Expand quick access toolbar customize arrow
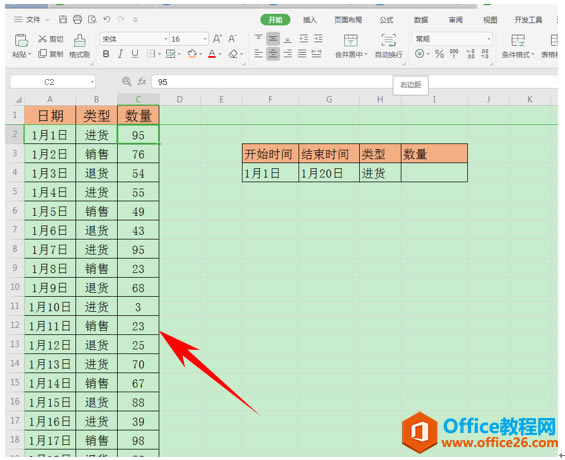This screenshot has height=460, width=565. (135, 20)
